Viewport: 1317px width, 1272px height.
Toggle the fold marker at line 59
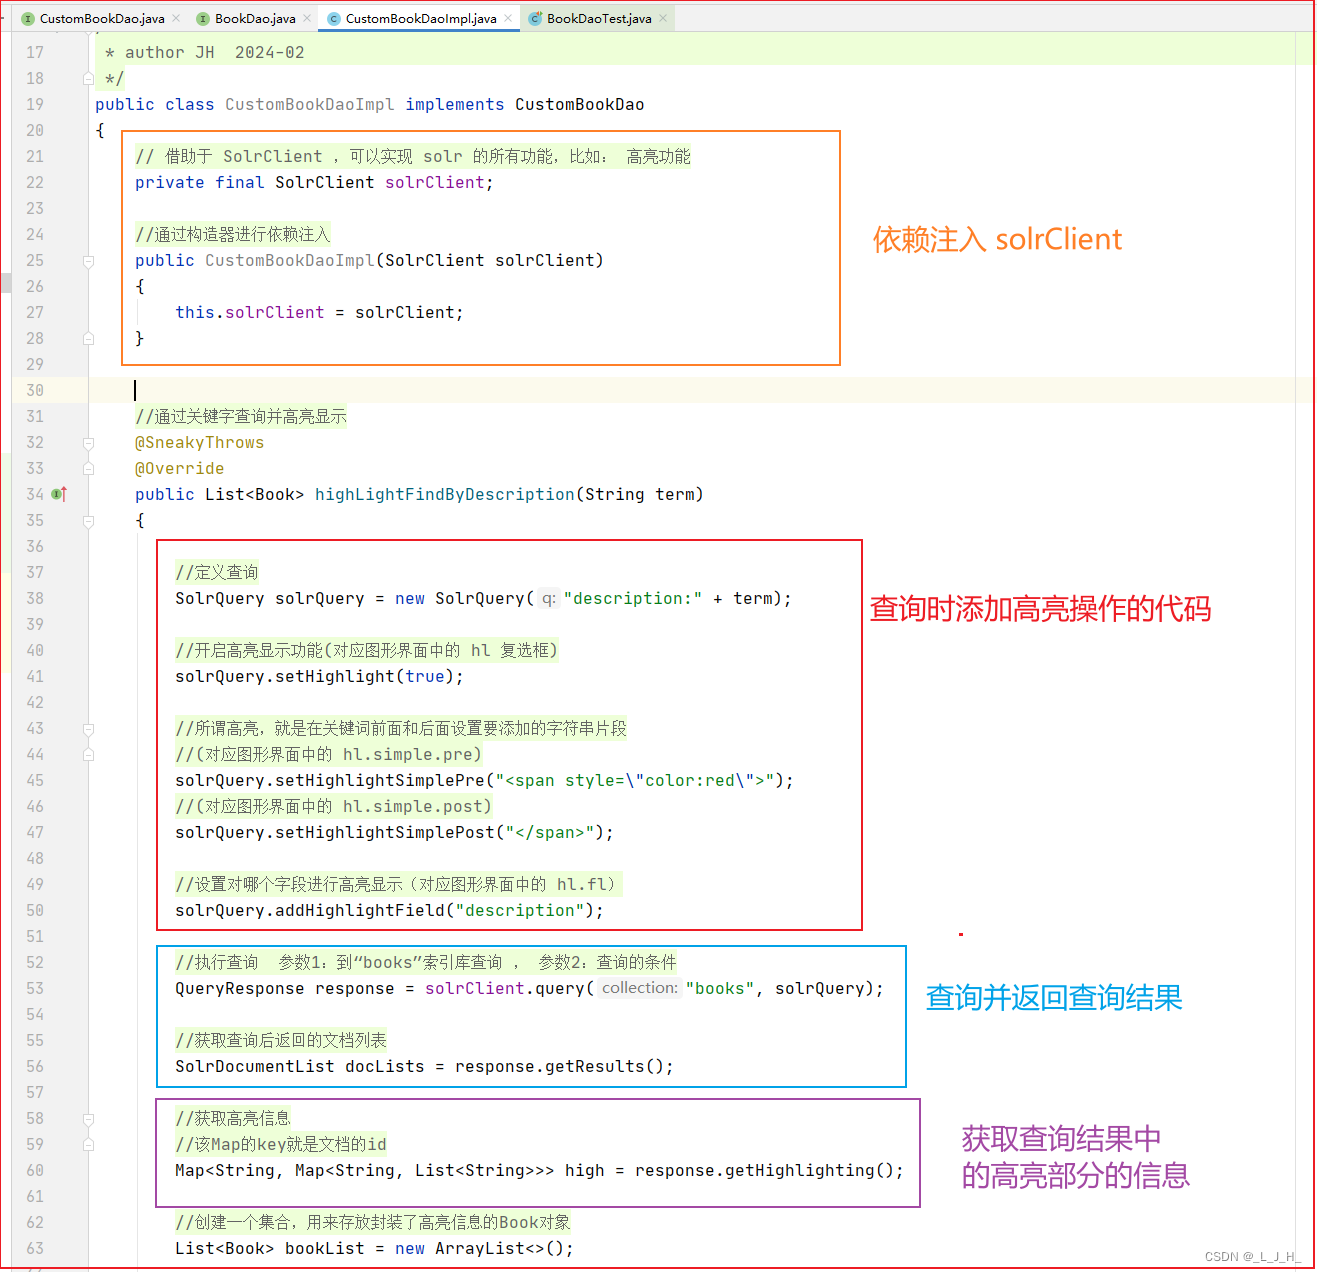[88, 1144]
